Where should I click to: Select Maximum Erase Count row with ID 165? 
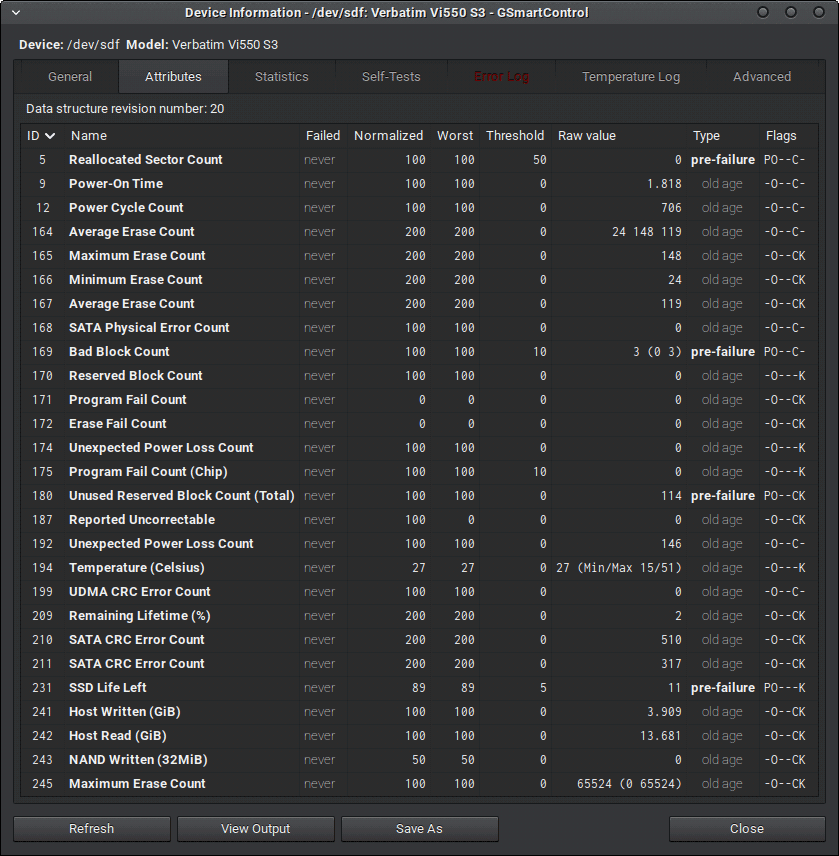(x=419, y=256)
